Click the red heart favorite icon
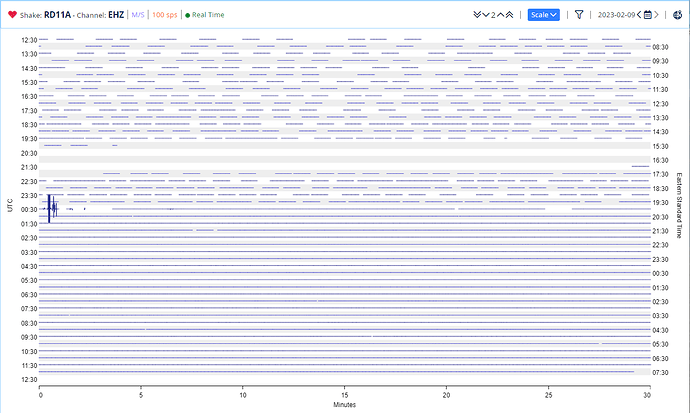Viewport: 690px width, 413px height. pos(12,15)
